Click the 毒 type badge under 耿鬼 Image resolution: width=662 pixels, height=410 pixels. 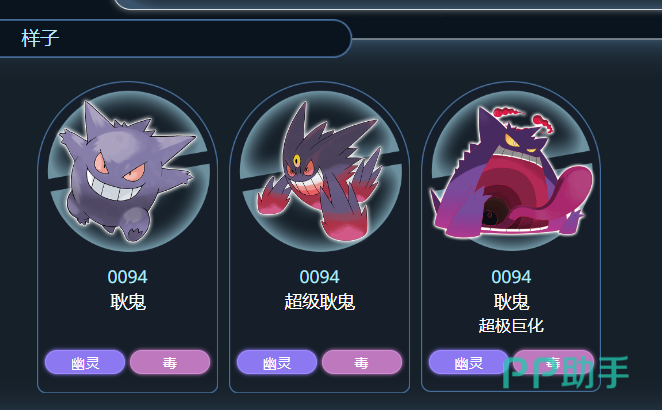[170, 362]
